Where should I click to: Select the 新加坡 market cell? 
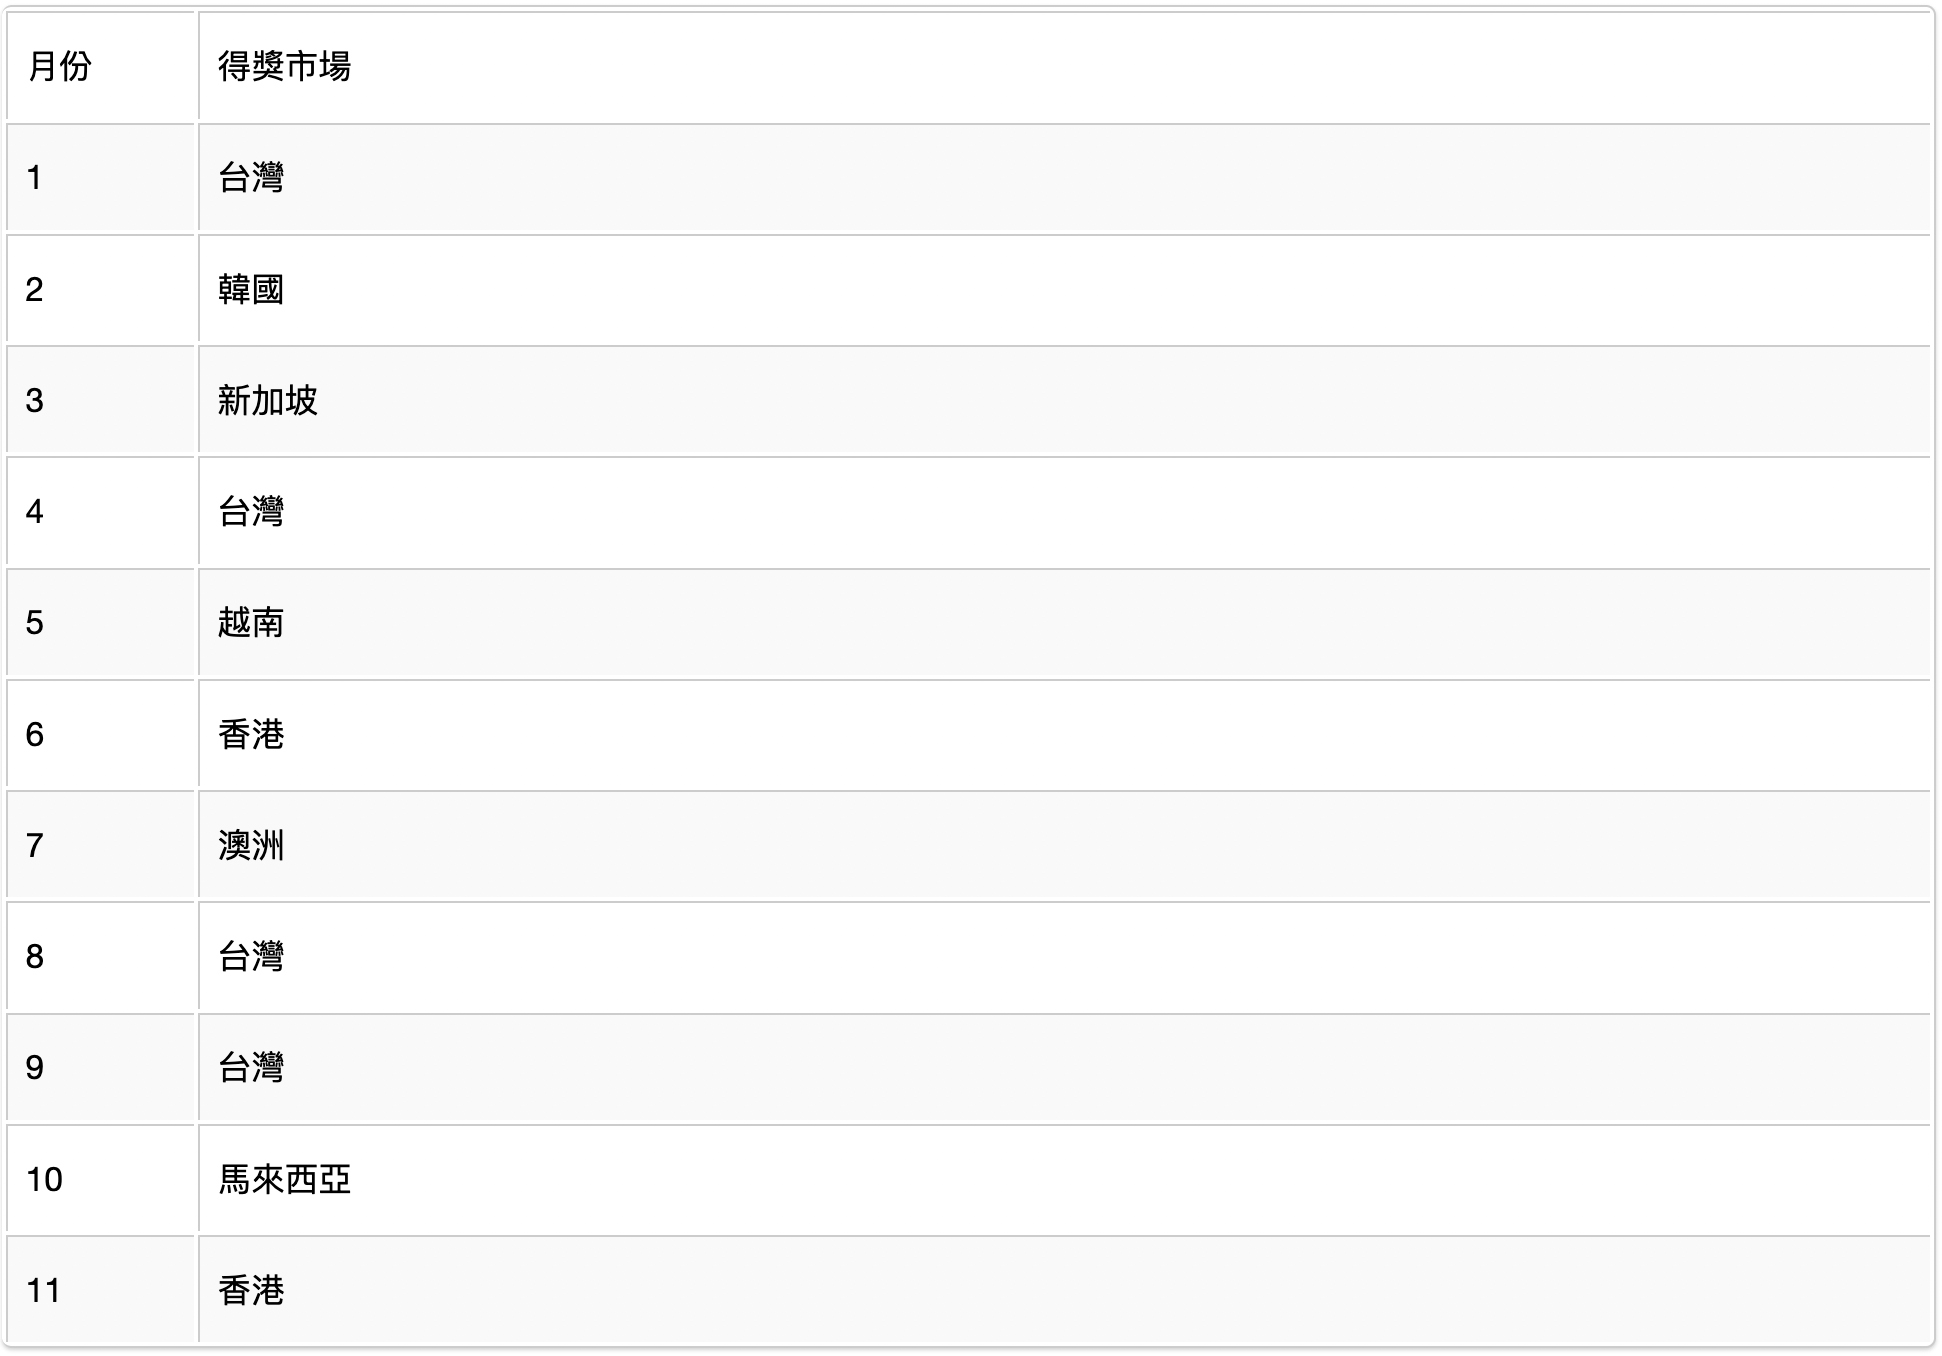(x=268, y=401)
